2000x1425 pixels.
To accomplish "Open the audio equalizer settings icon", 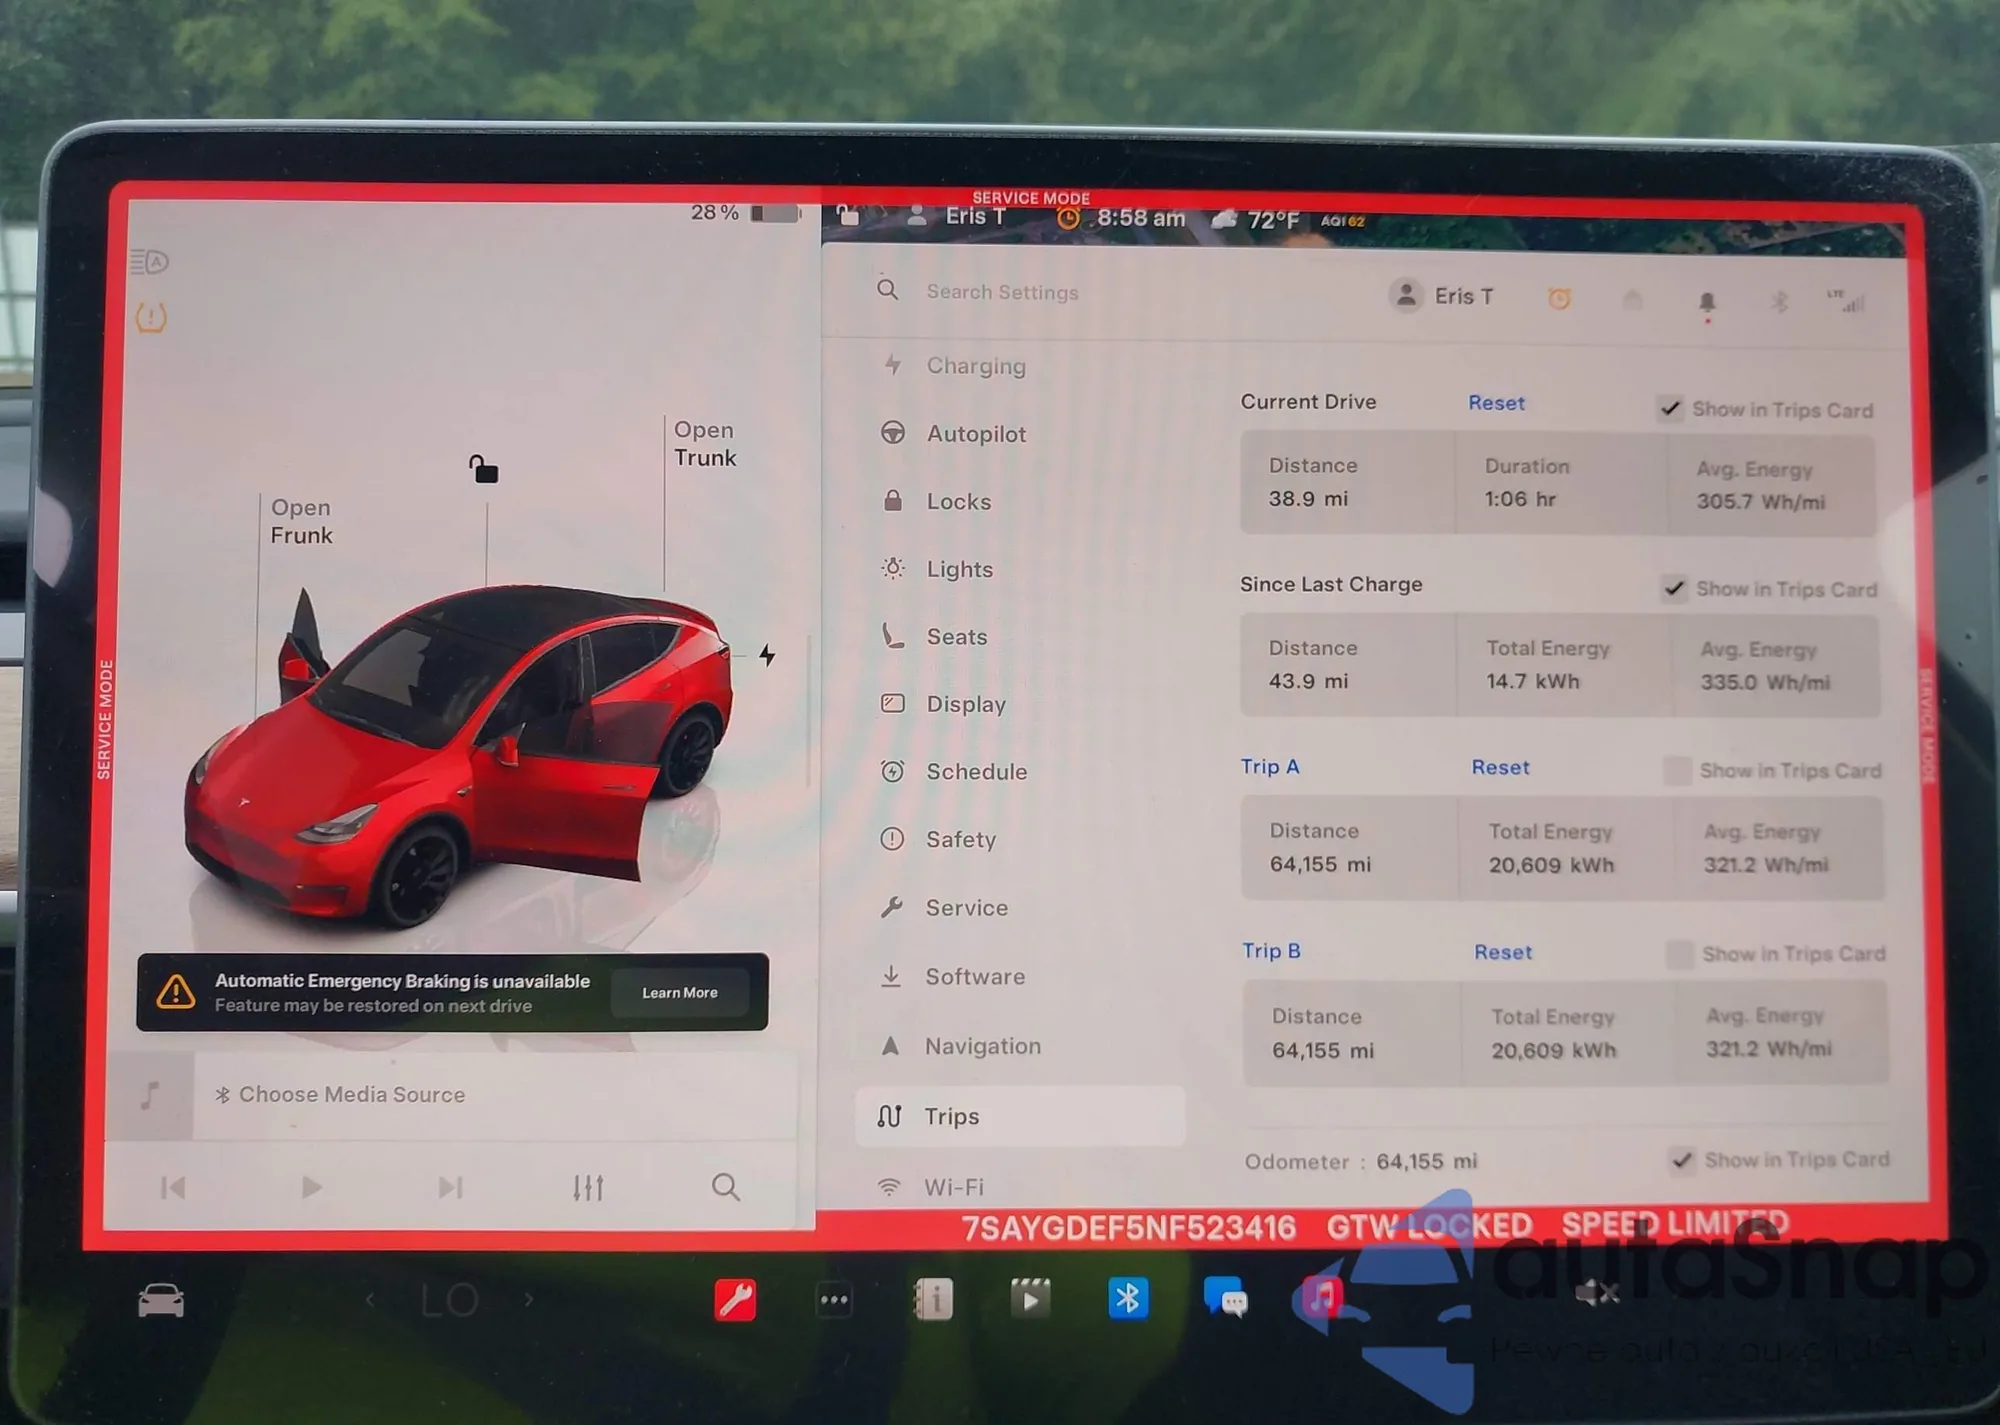I will [588, 1187].
